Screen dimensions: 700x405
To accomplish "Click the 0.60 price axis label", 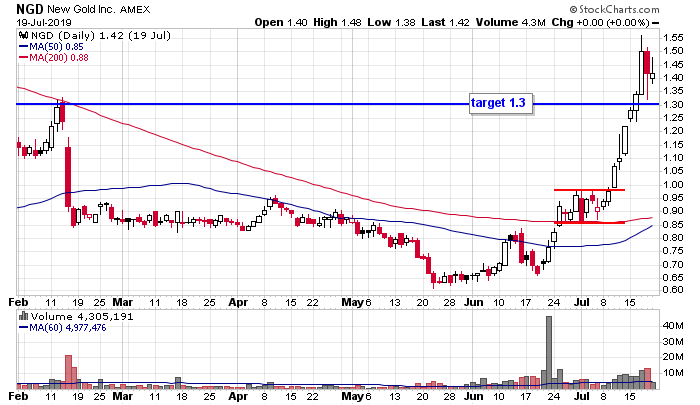I will coord(673,290).
